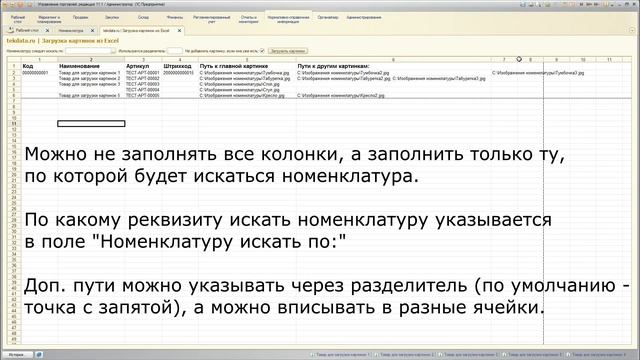Select the Штрихкод header cell
The image size is (640, 360).
[180, 66]
